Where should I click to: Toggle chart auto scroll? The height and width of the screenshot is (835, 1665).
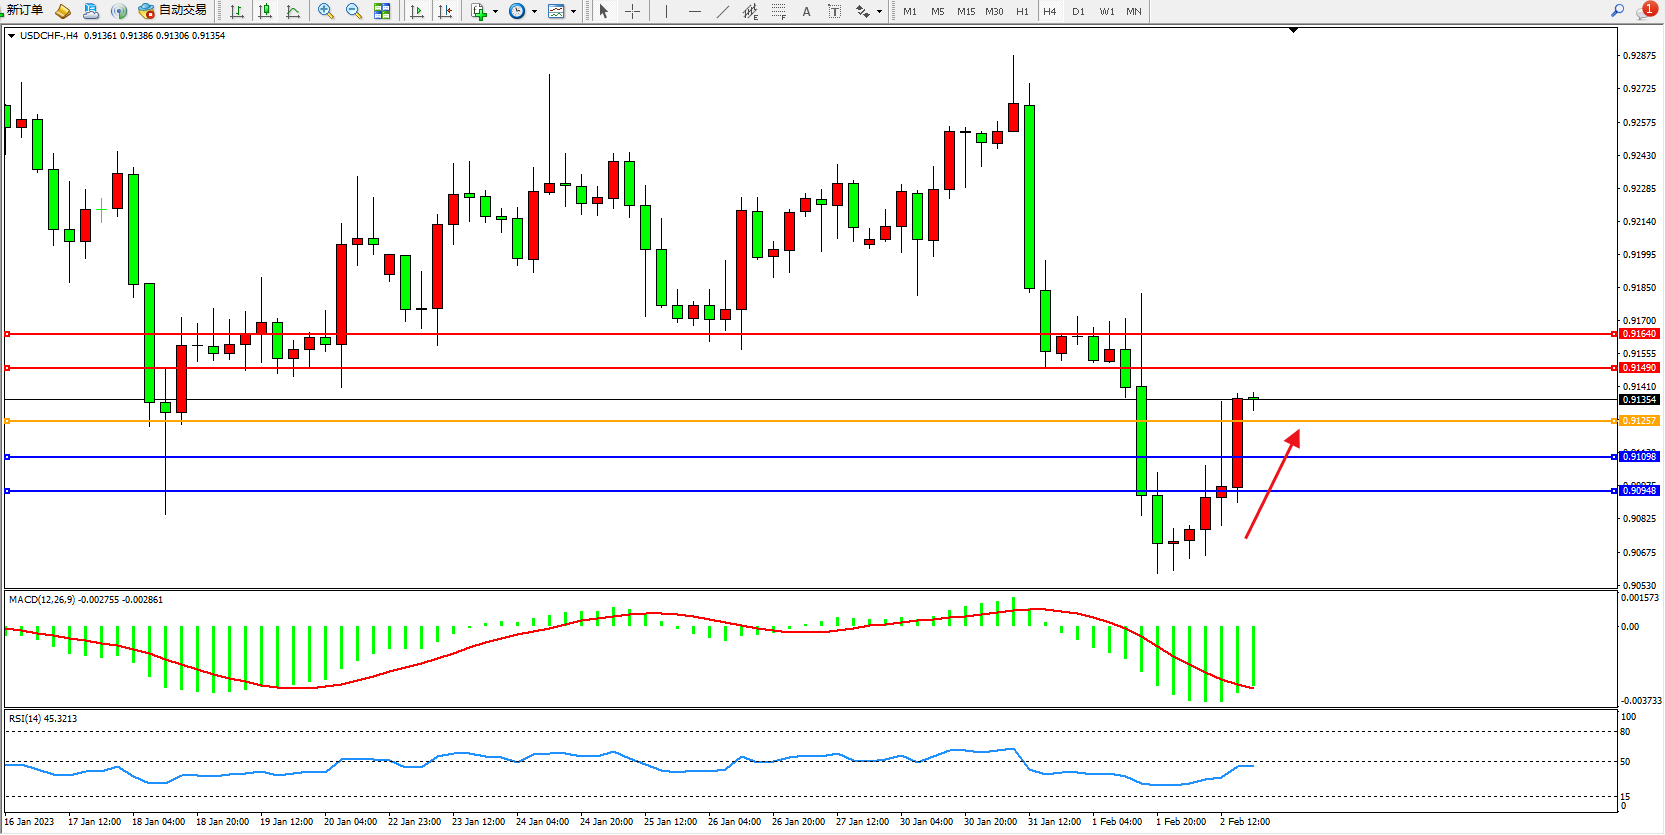[417, 11]
